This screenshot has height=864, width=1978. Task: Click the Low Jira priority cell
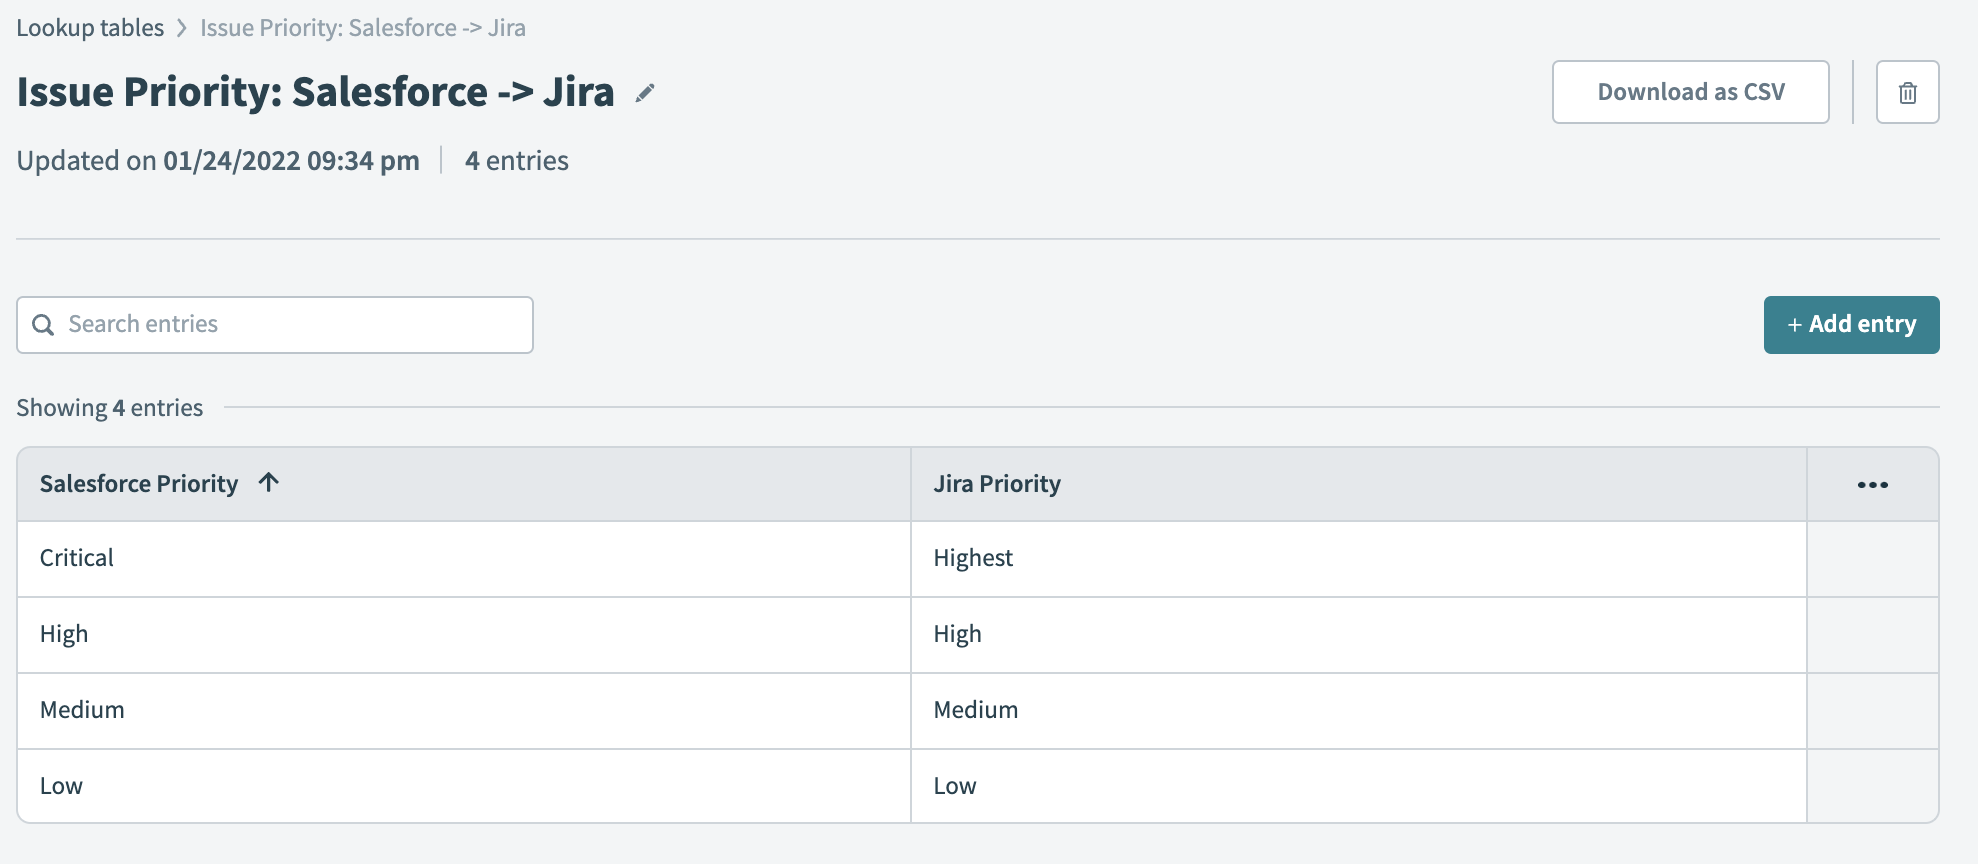(x=955, y=786)
